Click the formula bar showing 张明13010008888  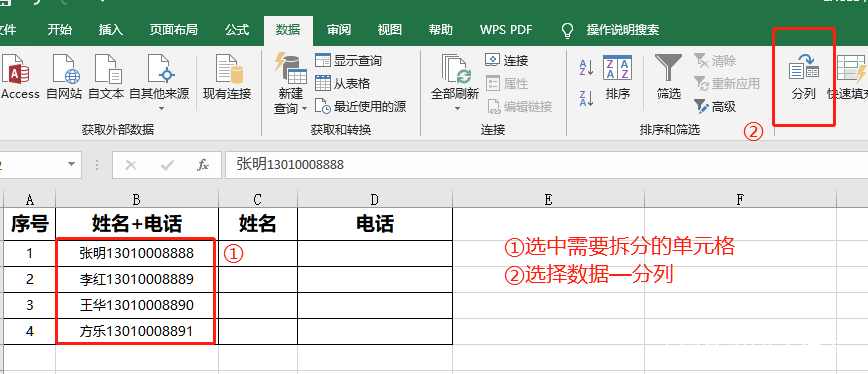pos(546,165)
